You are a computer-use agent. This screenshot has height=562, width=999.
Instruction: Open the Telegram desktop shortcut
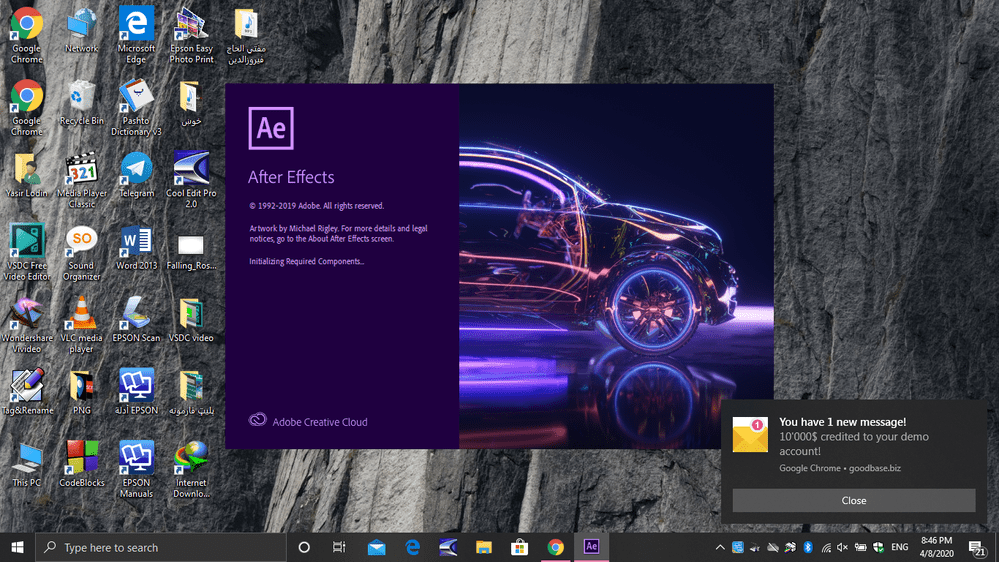pos(136,176)
